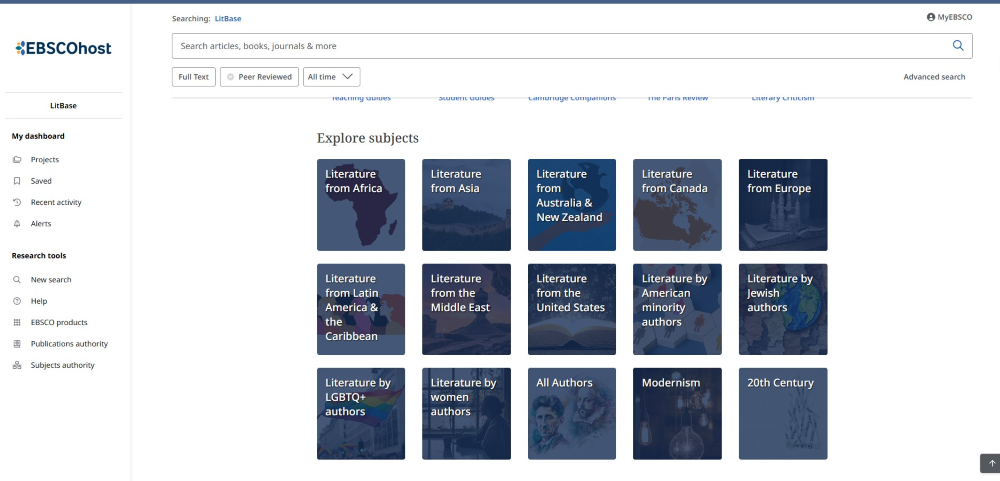Screen dimensions: 1000x481
Task: Open 20th Century subject tile
Action: 783,413
